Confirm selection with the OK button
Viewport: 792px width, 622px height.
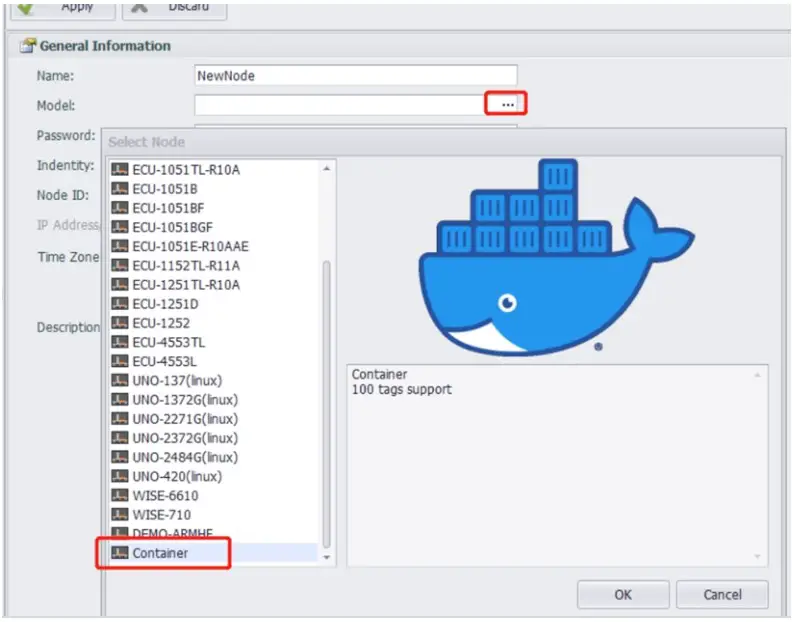(x=623, y=595)
